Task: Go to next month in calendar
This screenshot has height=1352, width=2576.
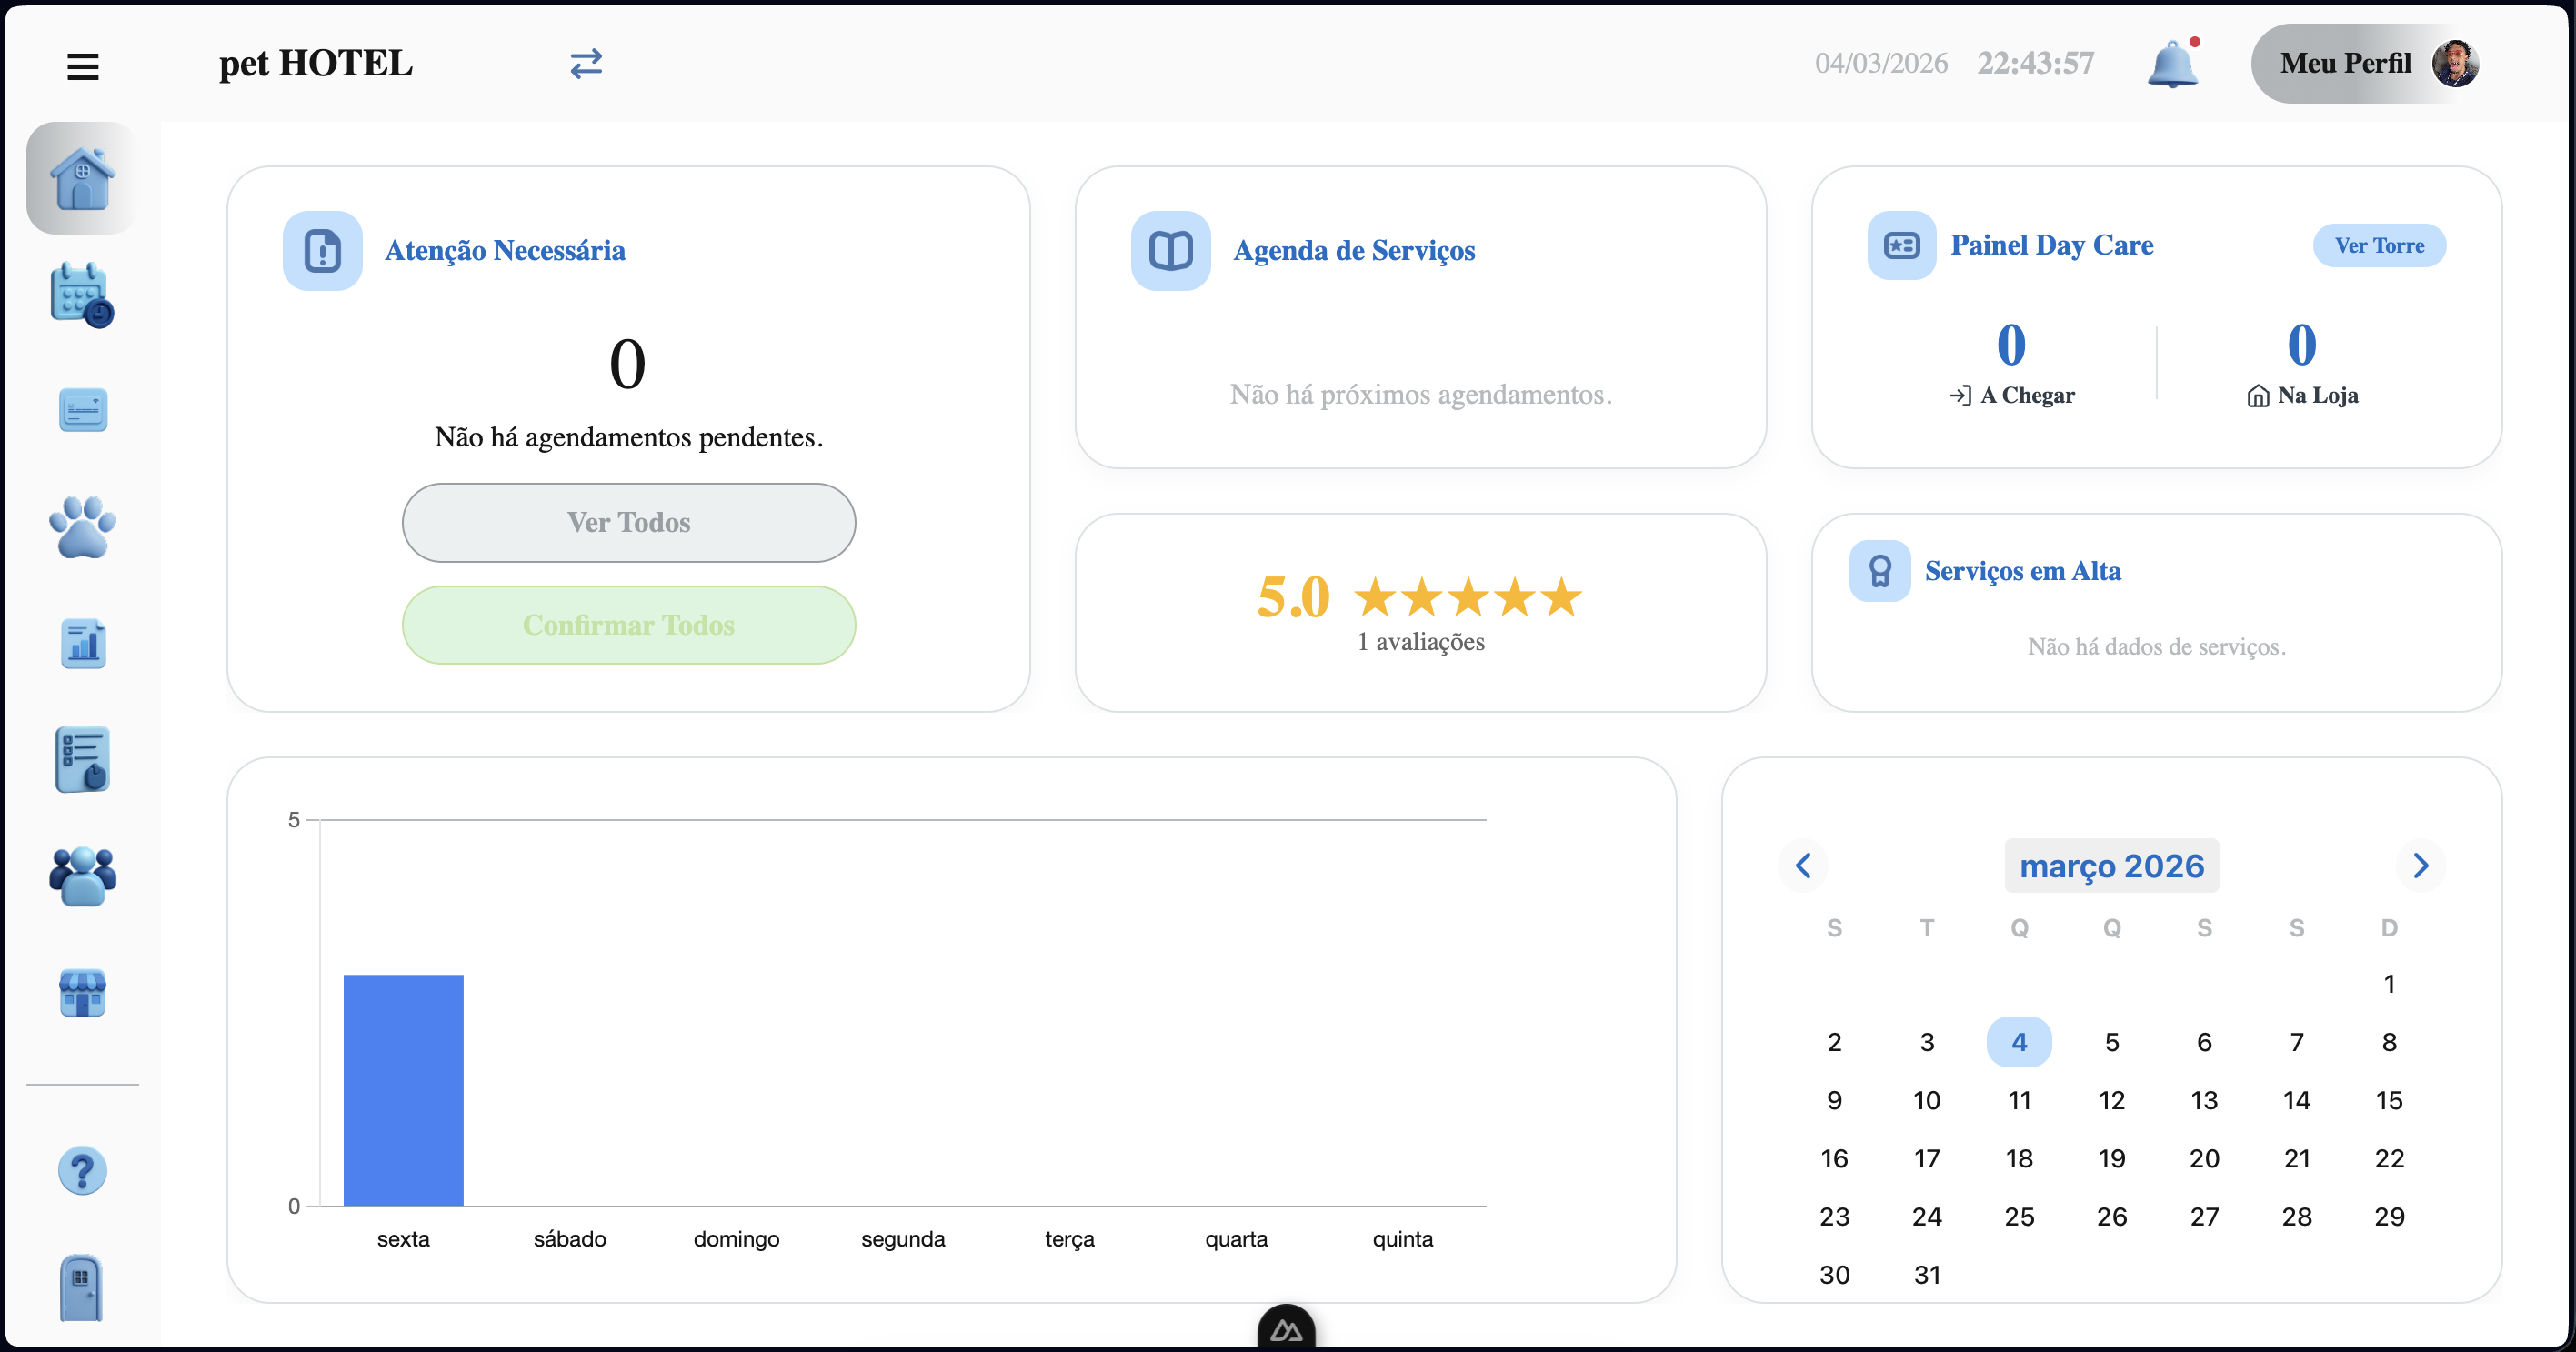Action: click(x=2420, y=865)
